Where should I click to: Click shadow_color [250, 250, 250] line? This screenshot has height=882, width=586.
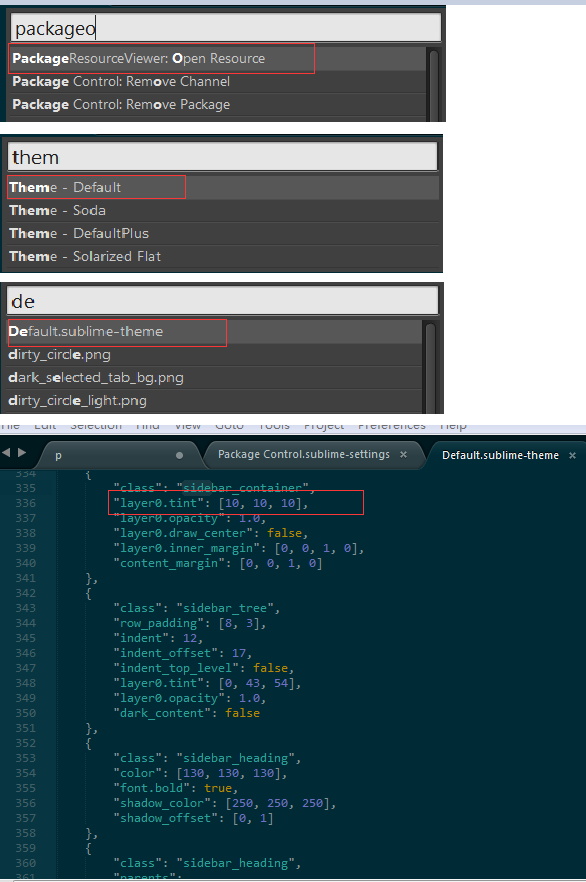coord(225,803)
